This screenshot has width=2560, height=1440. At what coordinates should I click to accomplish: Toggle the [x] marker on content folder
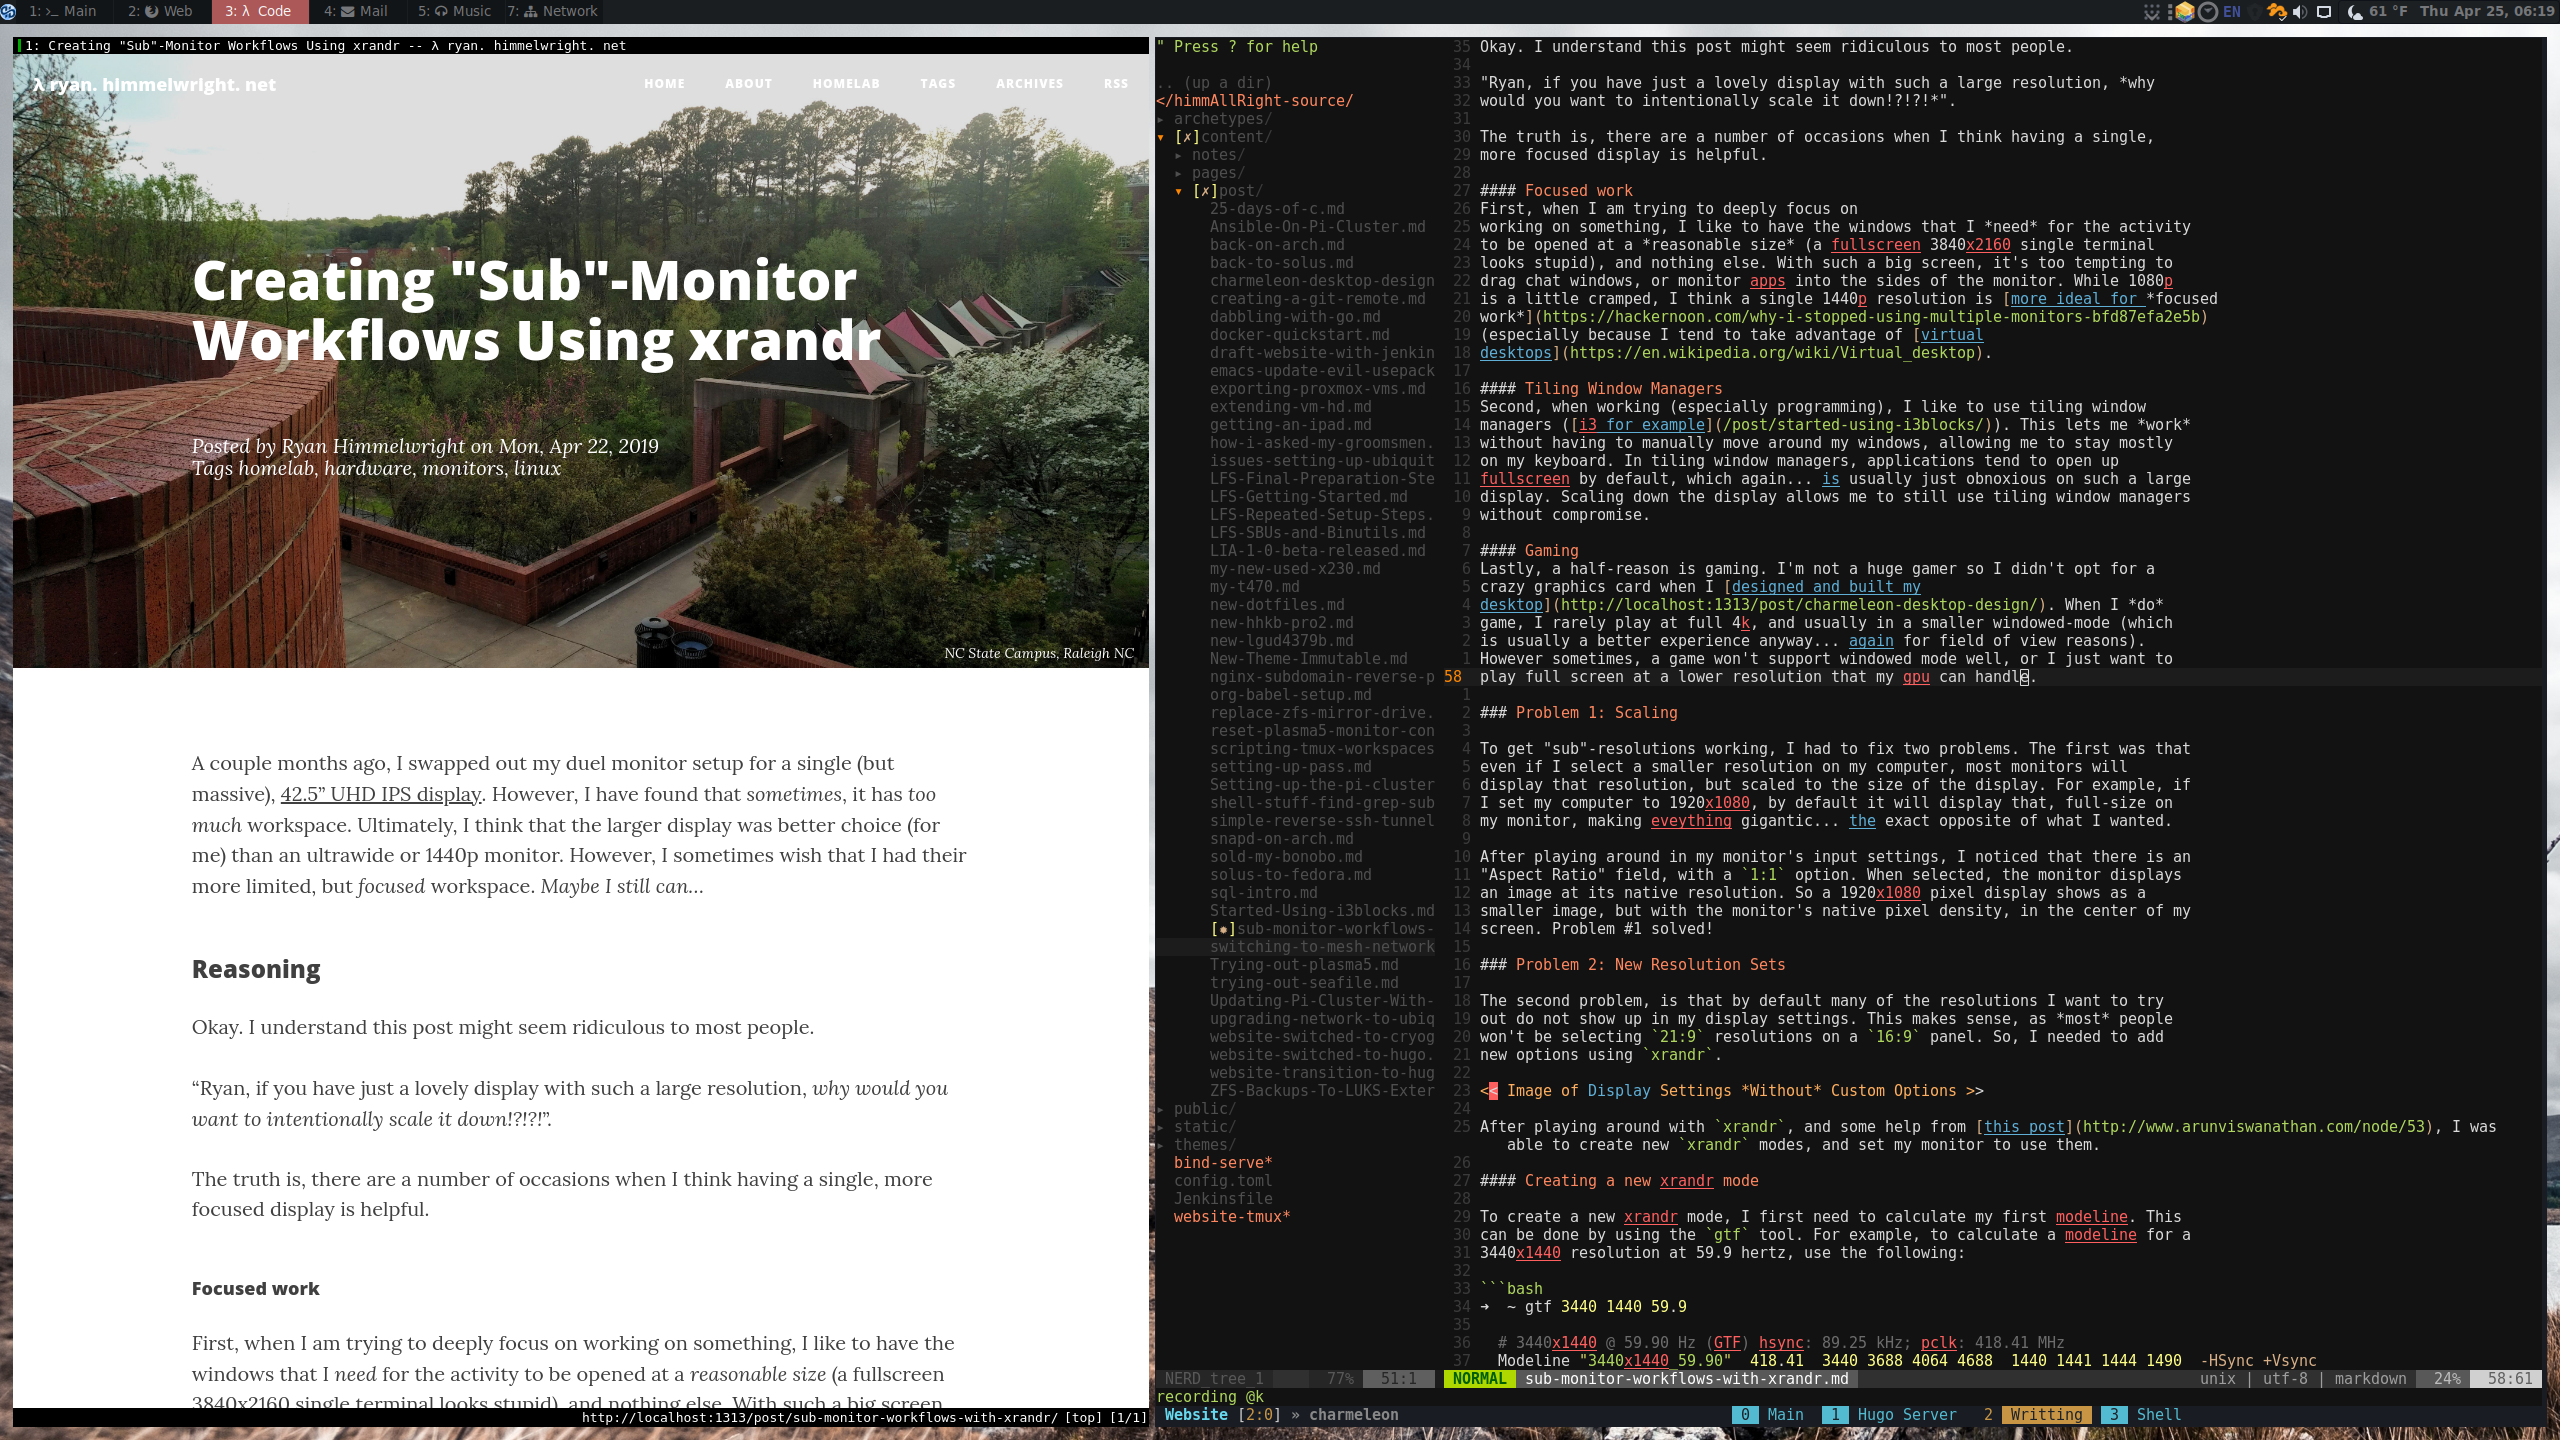(1187, 137)
